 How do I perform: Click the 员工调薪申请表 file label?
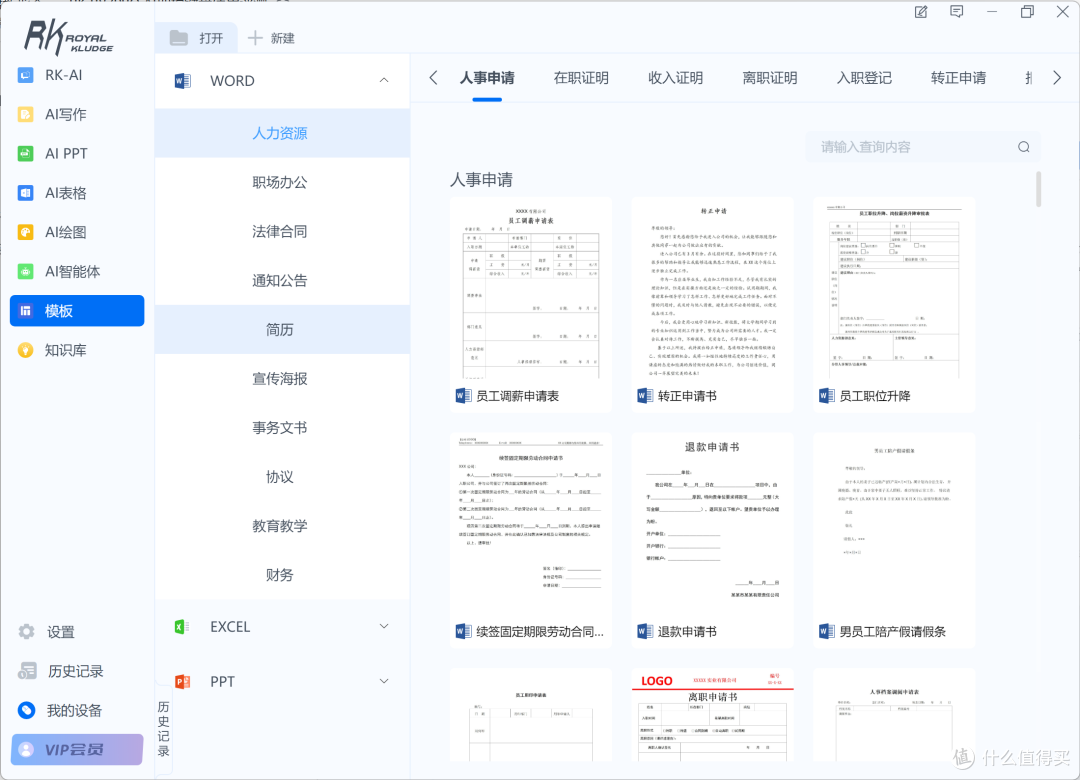click(x=517, y=396)
